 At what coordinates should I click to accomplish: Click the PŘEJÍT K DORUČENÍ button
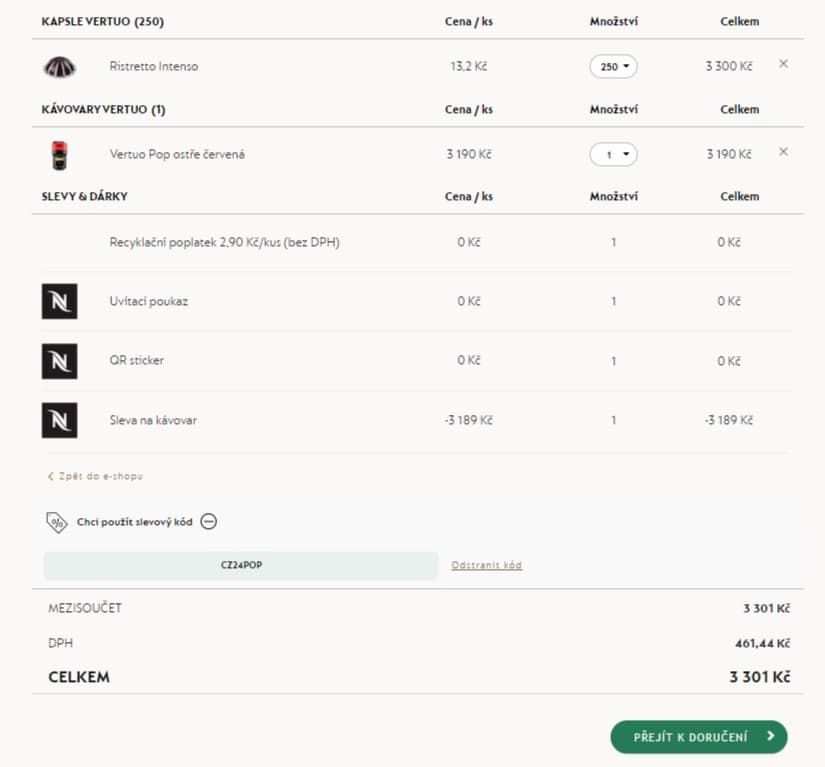coord(699,736)
